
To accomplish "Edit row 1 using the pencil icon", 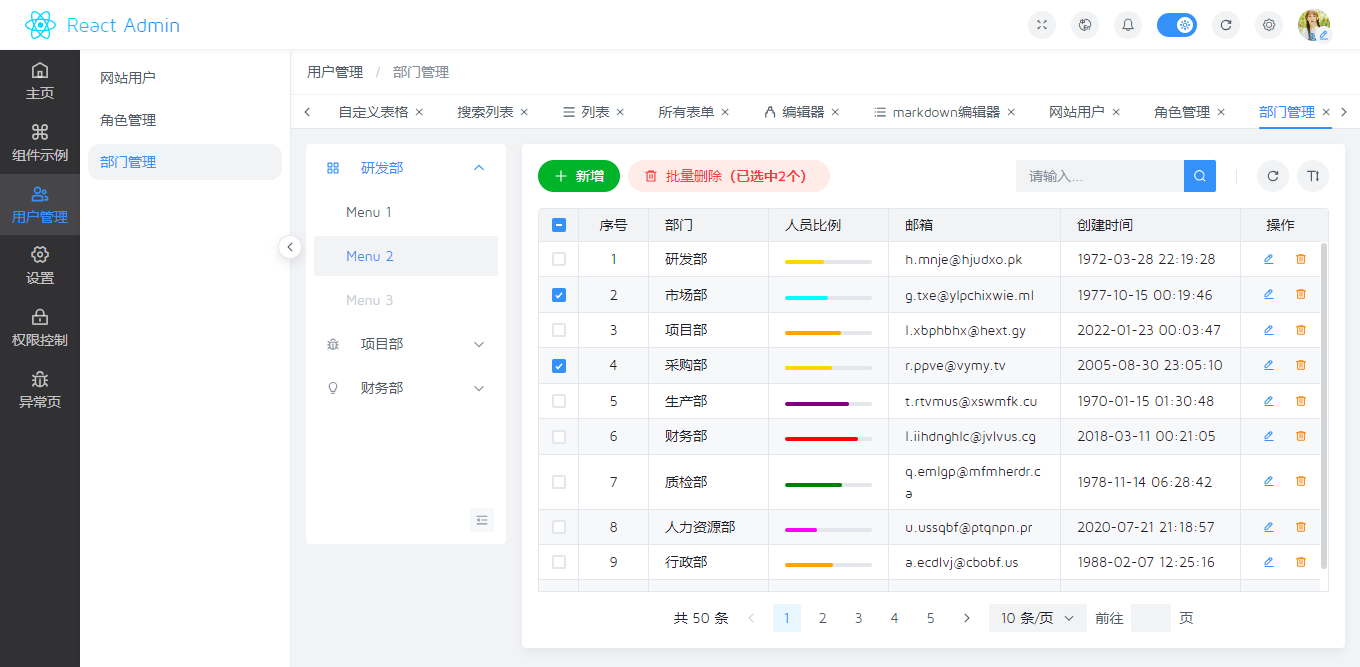I will tap(1268, 258).
